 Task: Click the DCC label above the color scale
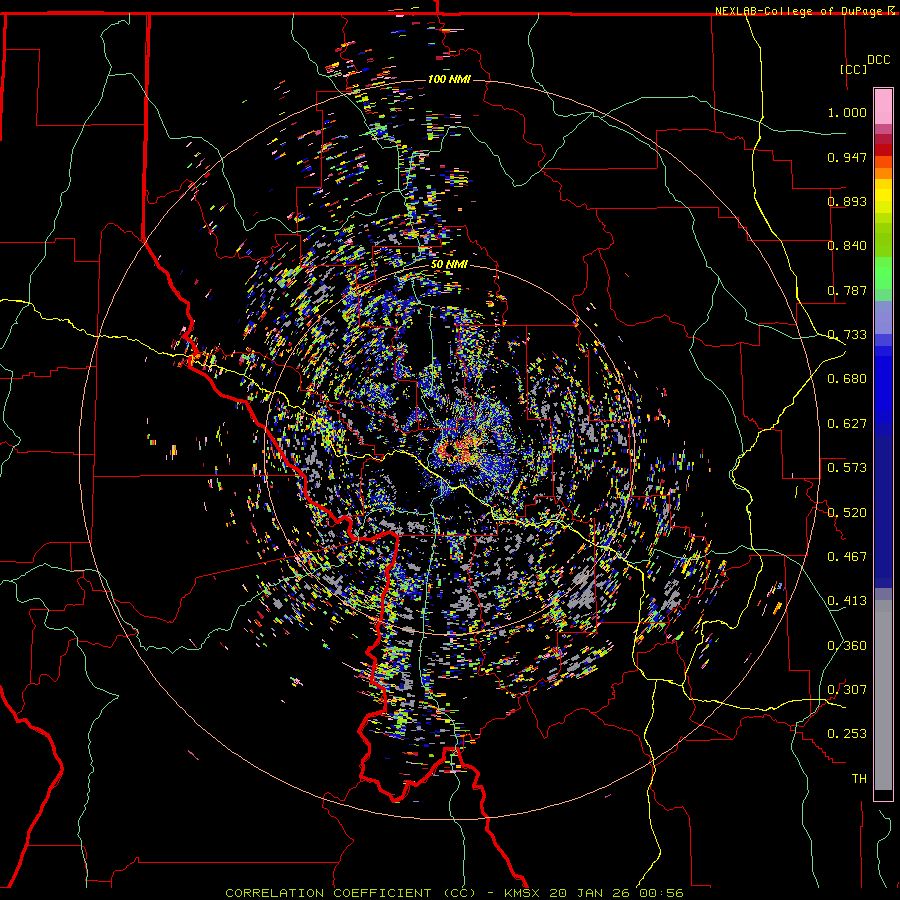tap(878, 60)
